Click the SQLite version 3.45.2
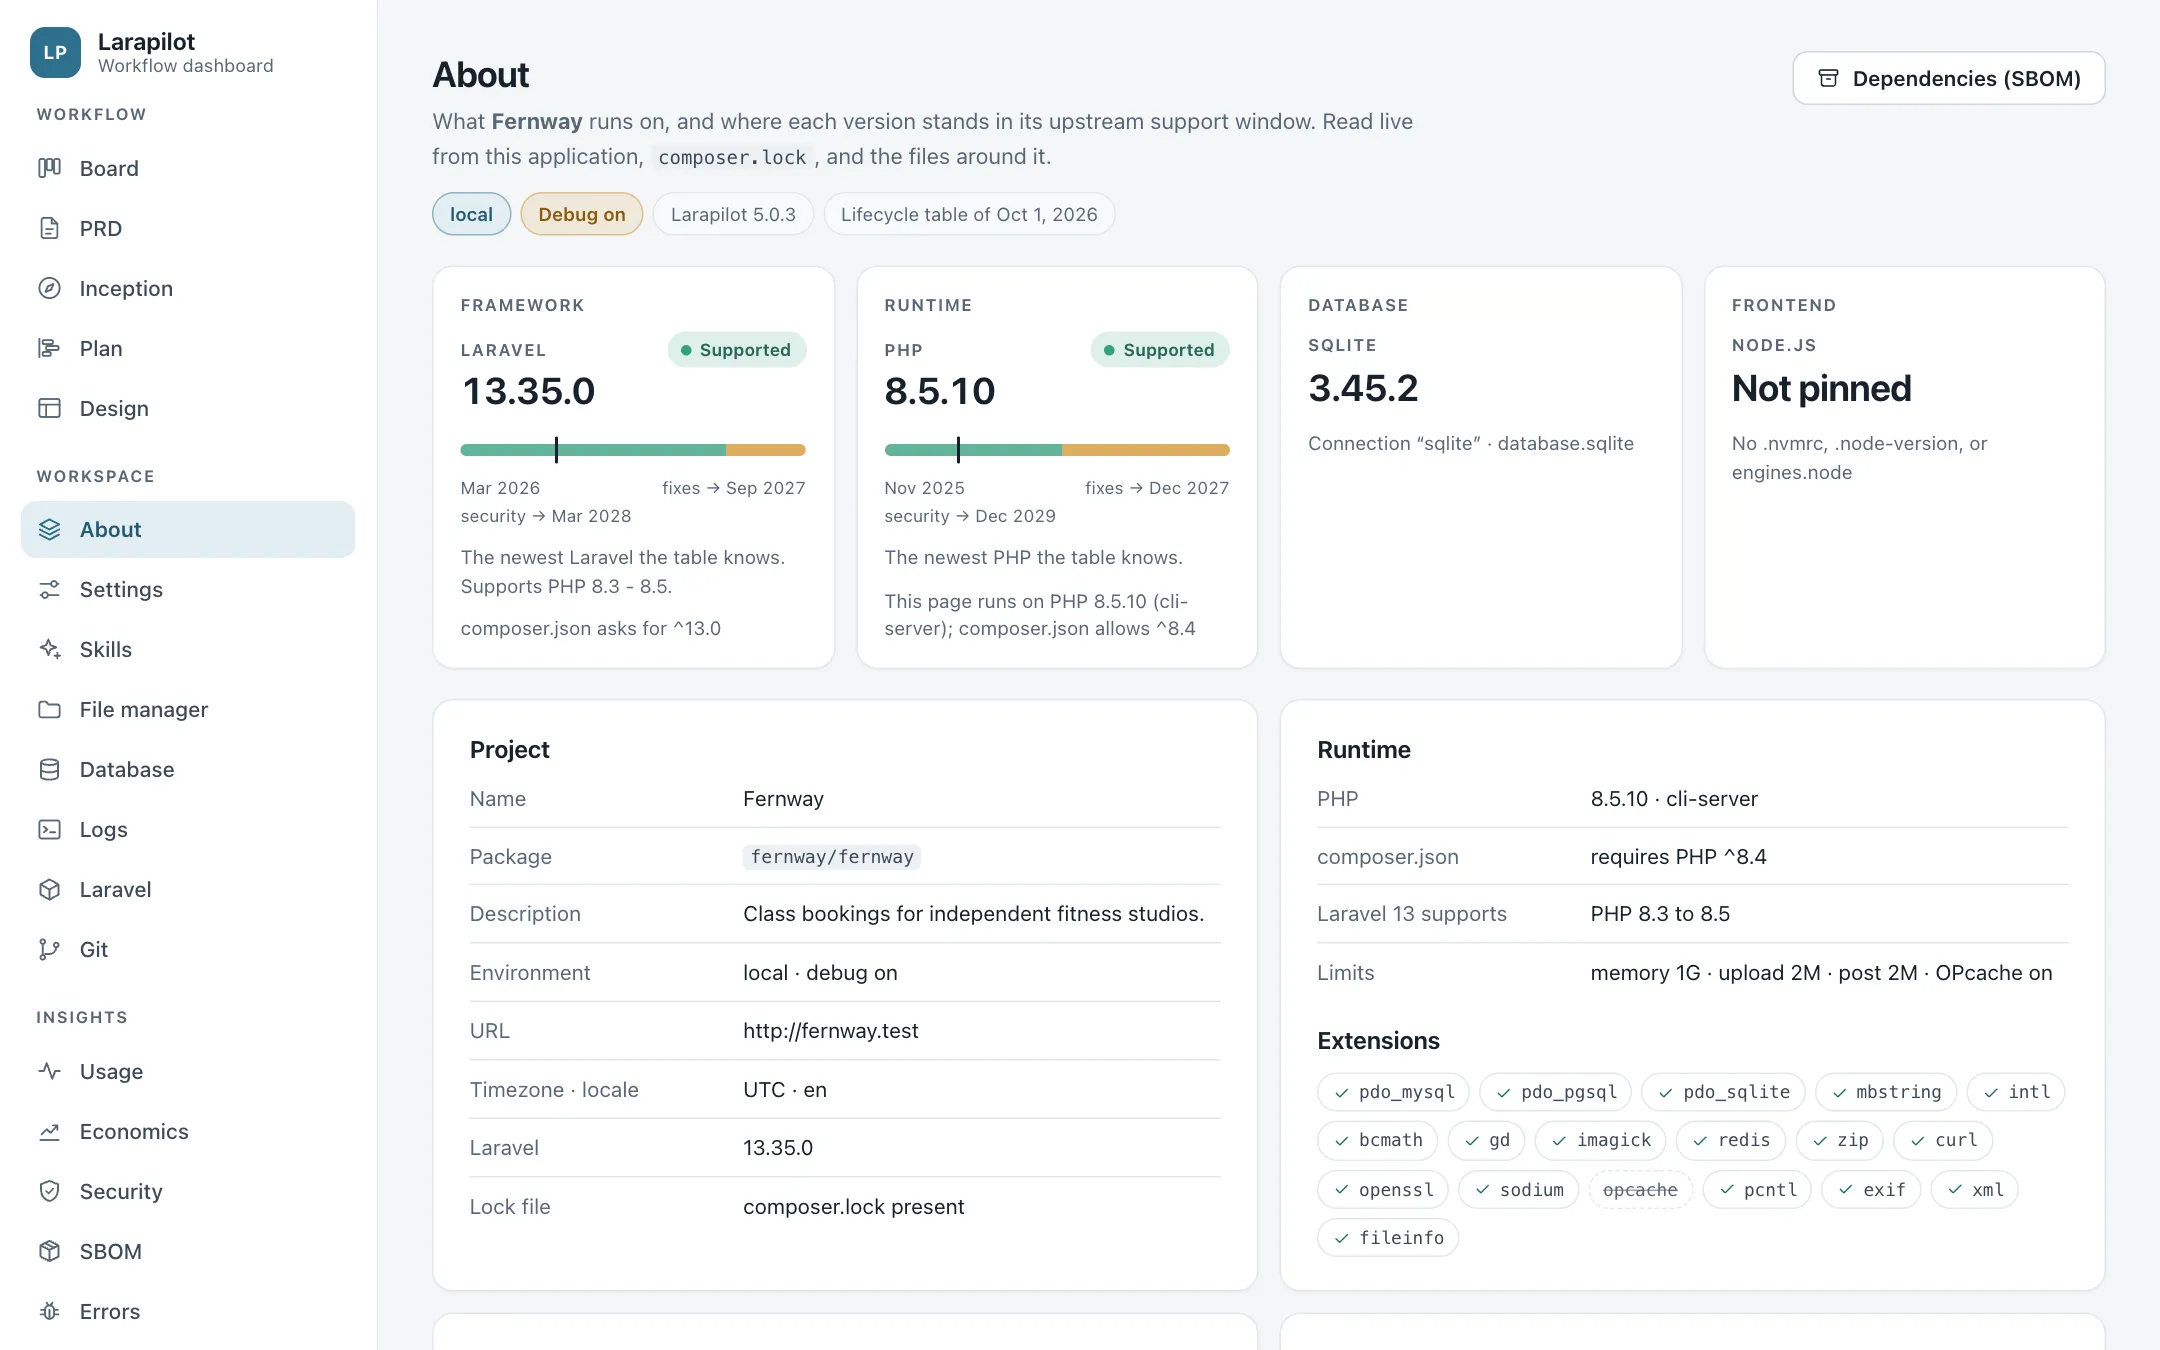Image resolution: width=2160 pixels, height=1350 pixels. pyautogui.click(x=1363, y=388)
